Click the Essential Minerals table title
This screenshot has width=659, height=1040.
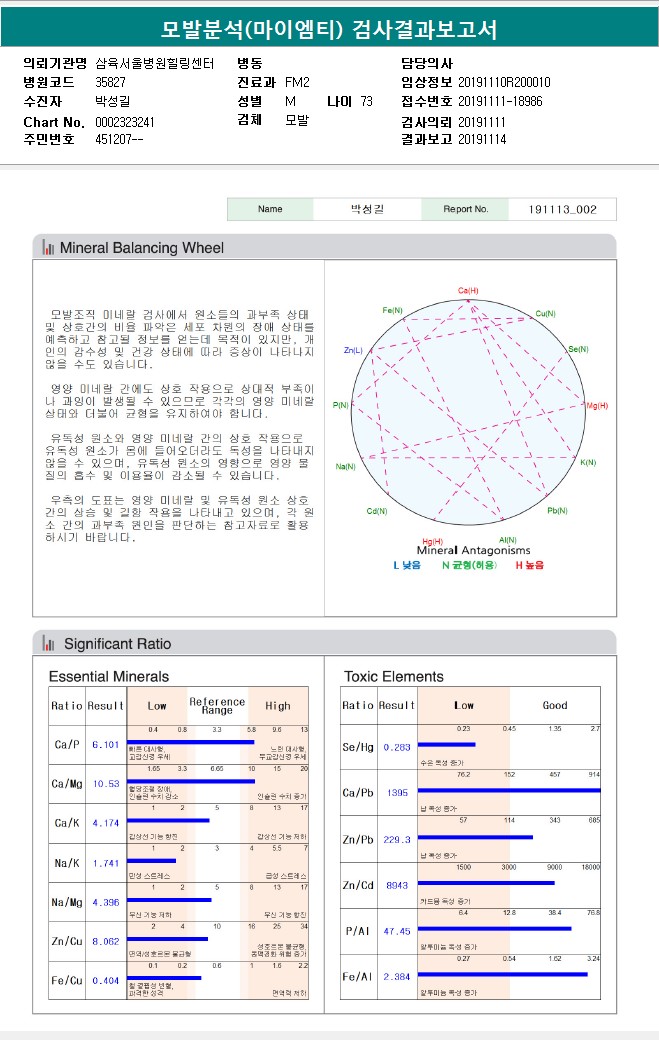coord(109,676)
